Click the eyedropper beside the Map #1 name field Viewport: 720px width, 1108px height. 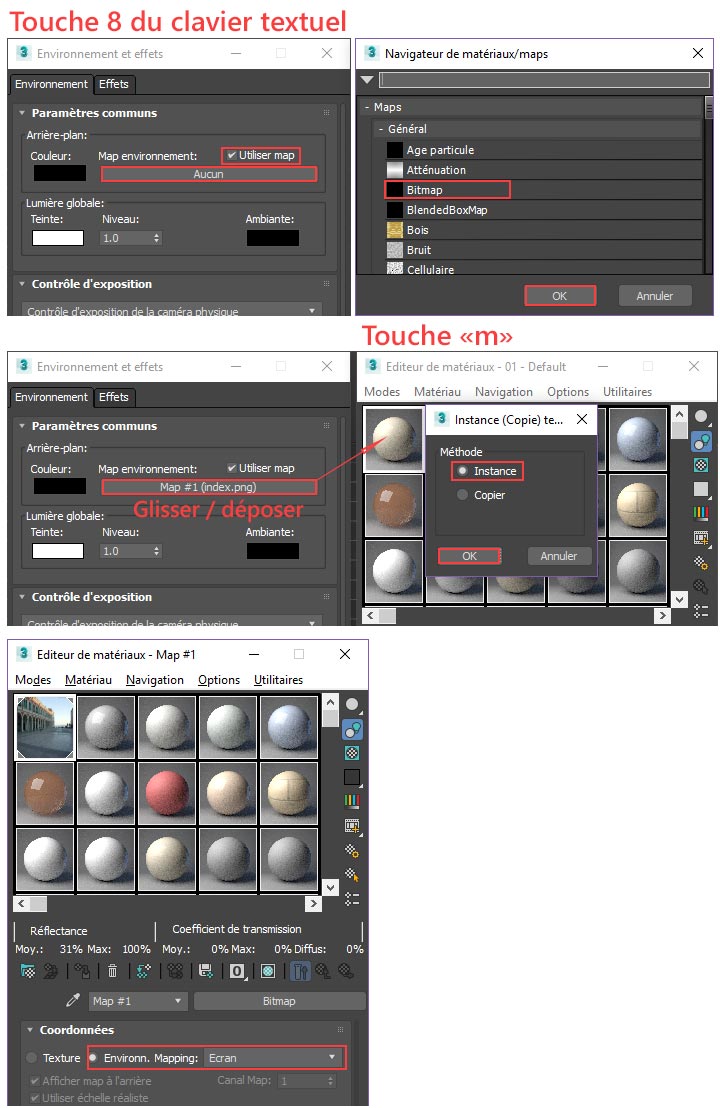(72, 1001)
